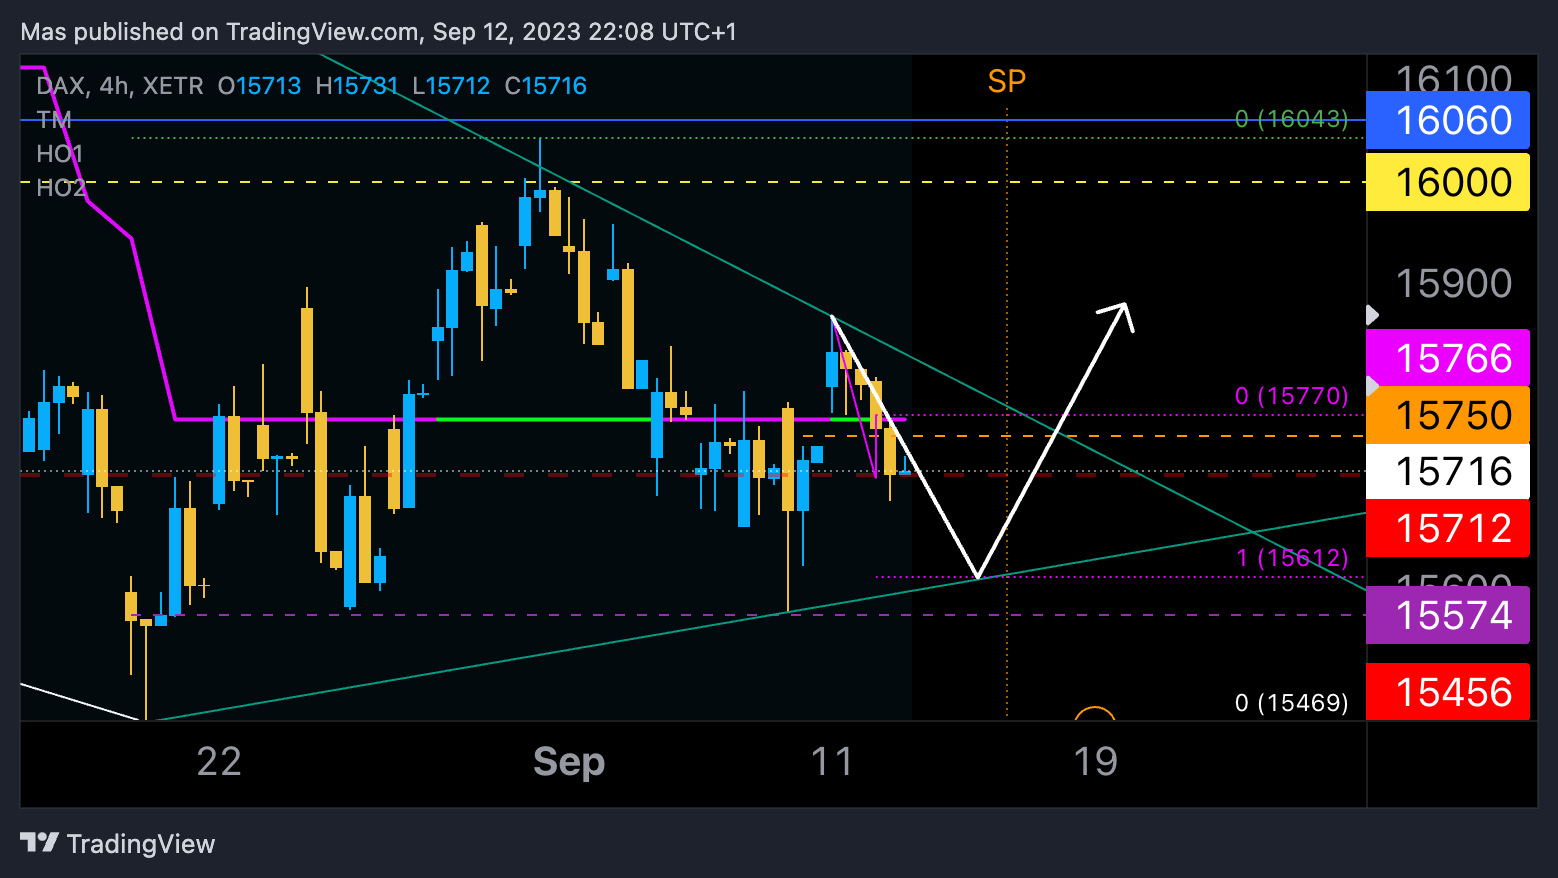Click the magenta 15766 price label

tap(1448, 358)
